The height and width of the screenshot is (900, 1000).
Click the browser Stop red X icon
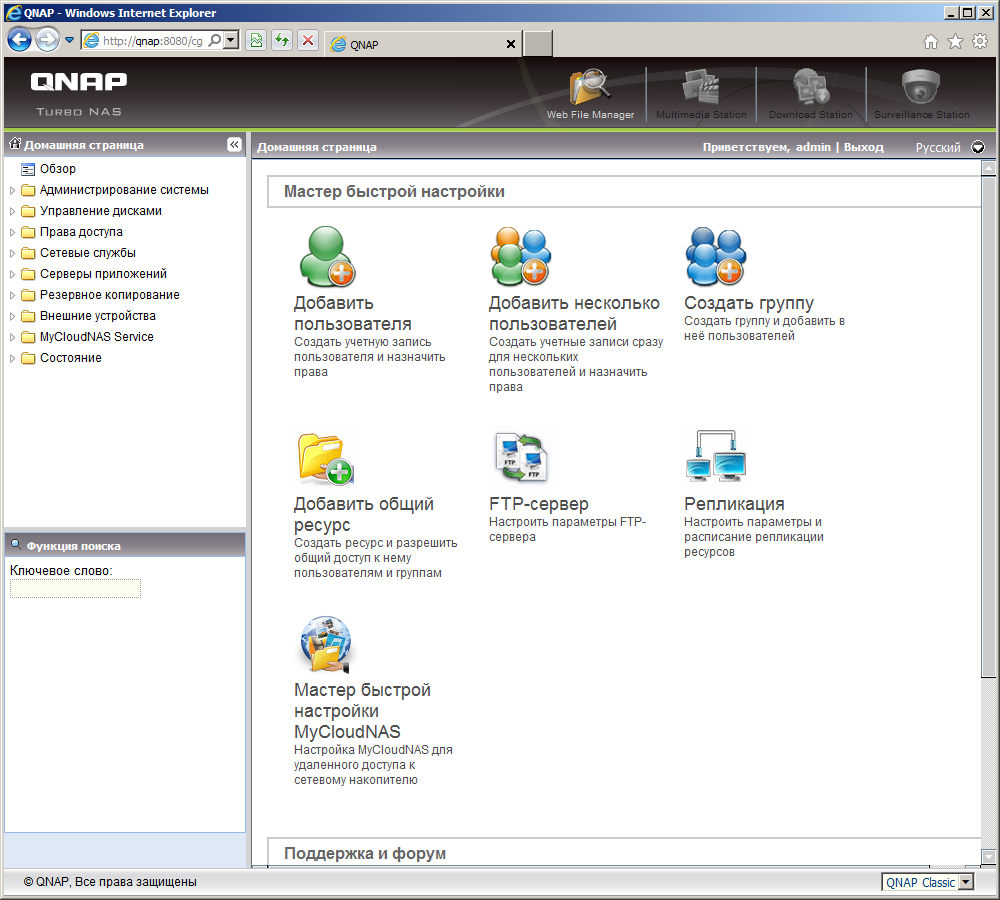308,41
